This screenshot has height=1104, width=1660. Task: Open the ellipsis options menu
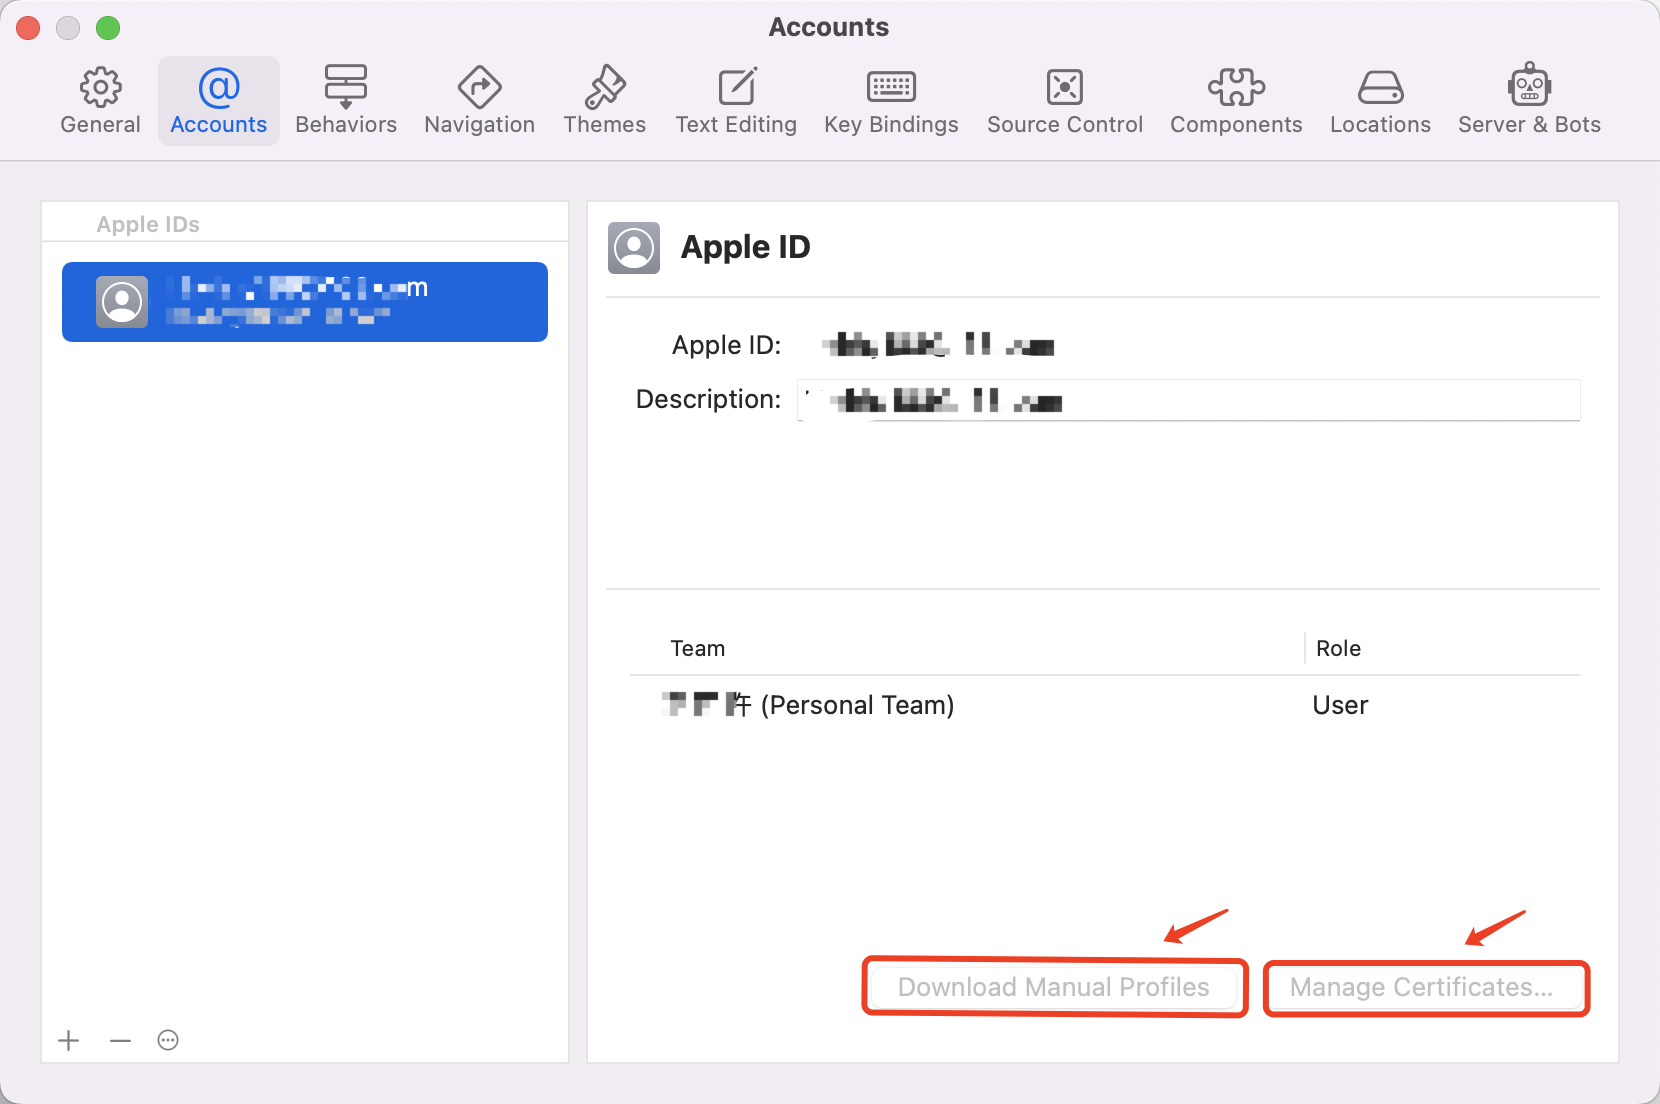[x=167, y=1040]
